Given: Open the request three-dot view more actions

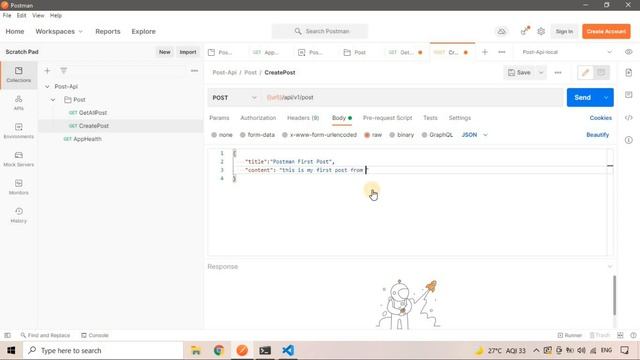Looking at the screenshot, I should (x=558, y=73).
